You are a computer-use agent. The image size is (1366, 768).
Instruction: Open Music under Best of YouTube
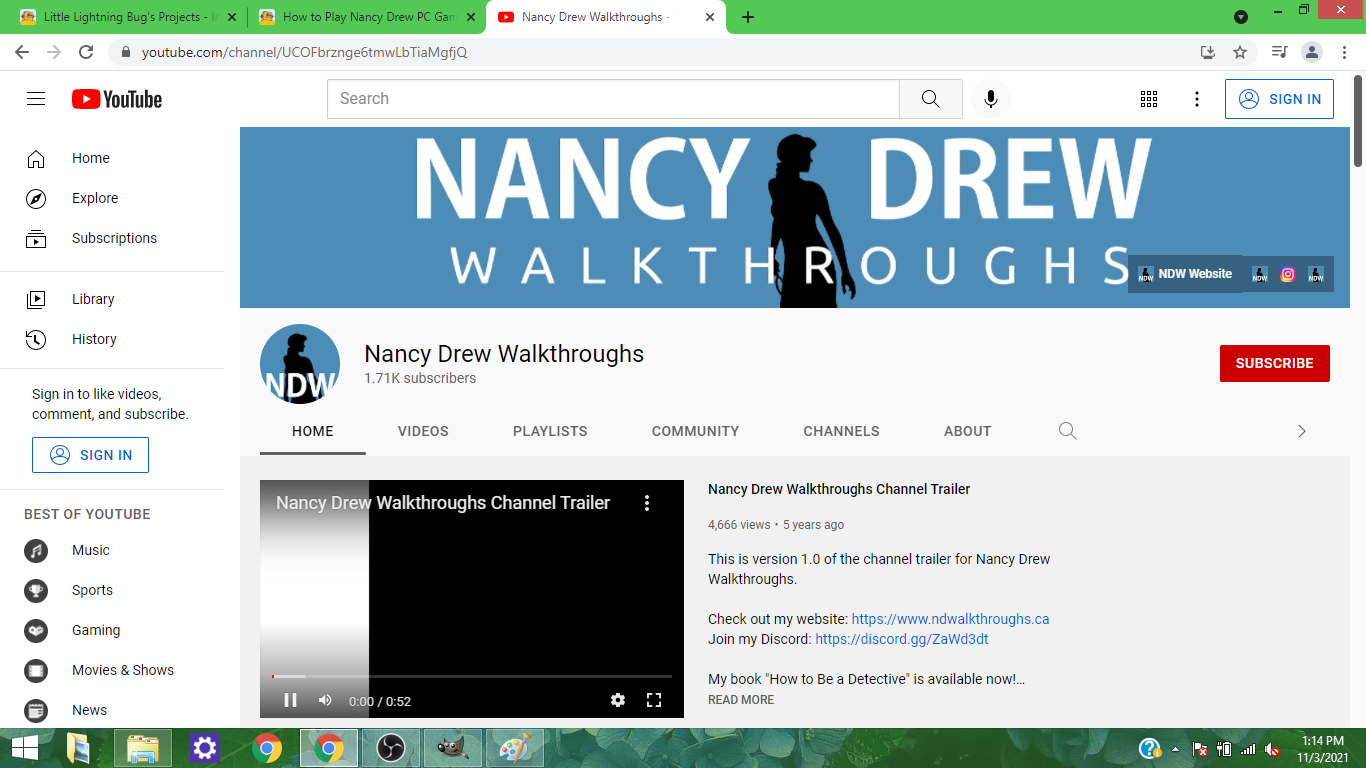click(x=112, y=550)
